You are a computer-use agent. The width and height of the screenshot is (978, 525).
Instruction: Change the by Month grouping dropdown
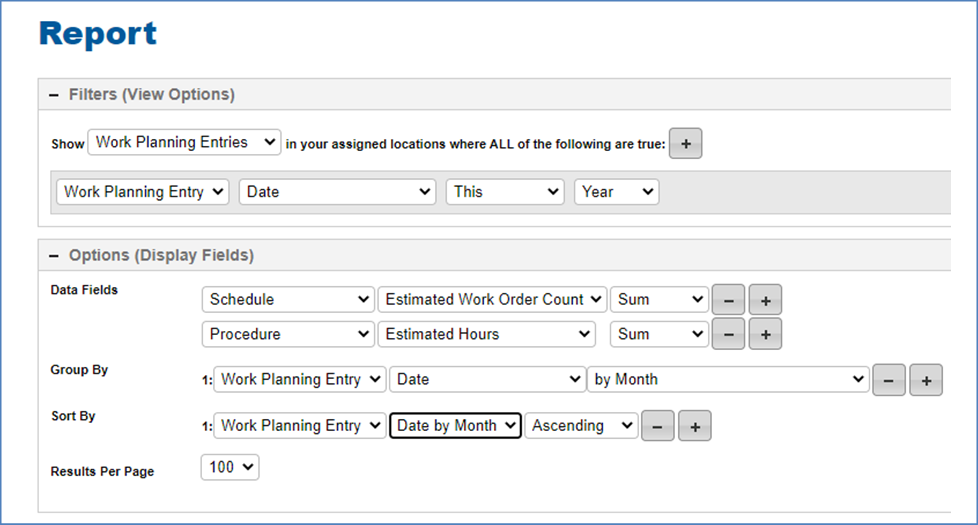tap(728, 379)
